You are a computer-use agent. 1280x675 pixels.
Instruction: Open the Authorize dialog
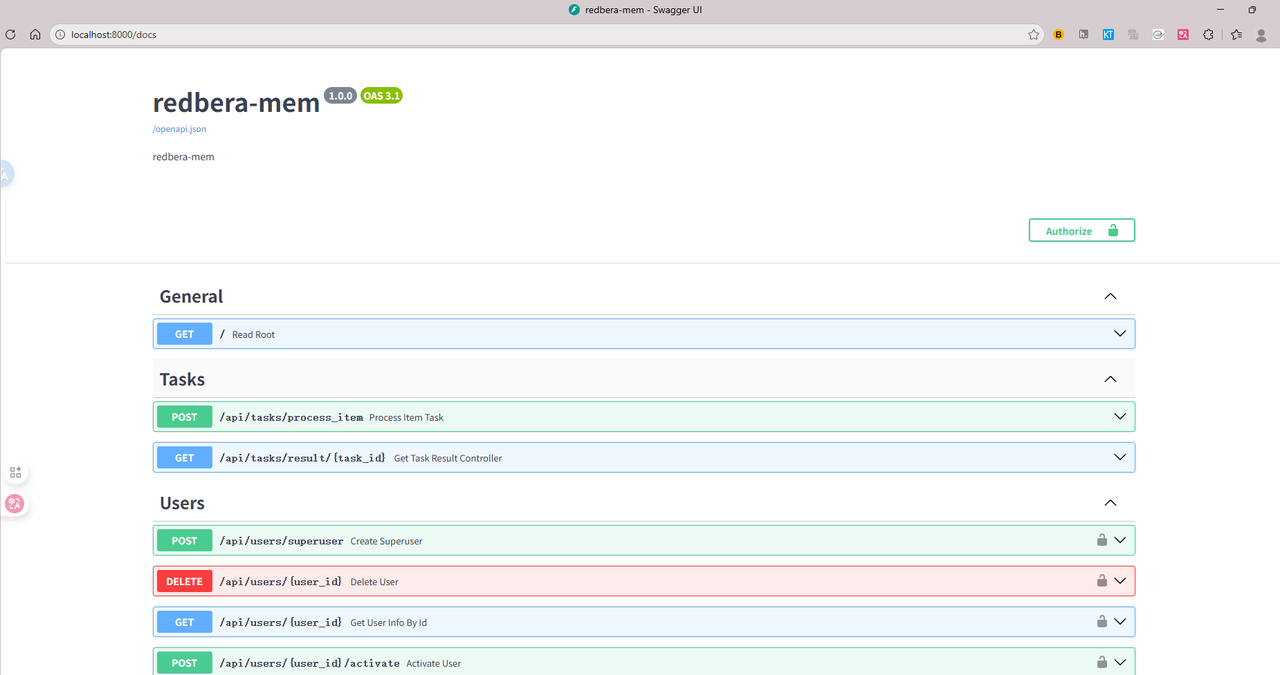[1082, 231]
